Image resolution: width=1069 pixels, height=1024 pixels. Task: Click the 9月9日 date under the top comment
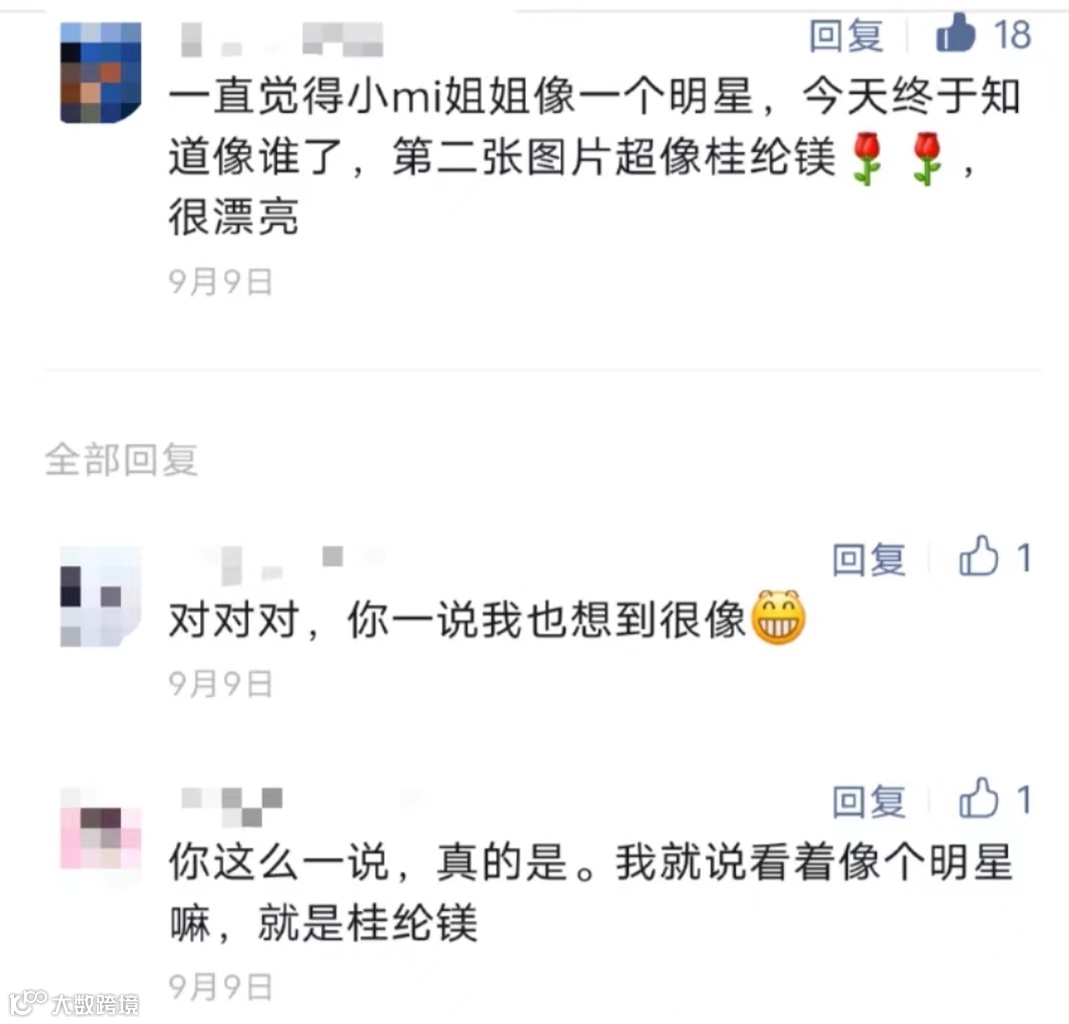click(x=221, y=282)
